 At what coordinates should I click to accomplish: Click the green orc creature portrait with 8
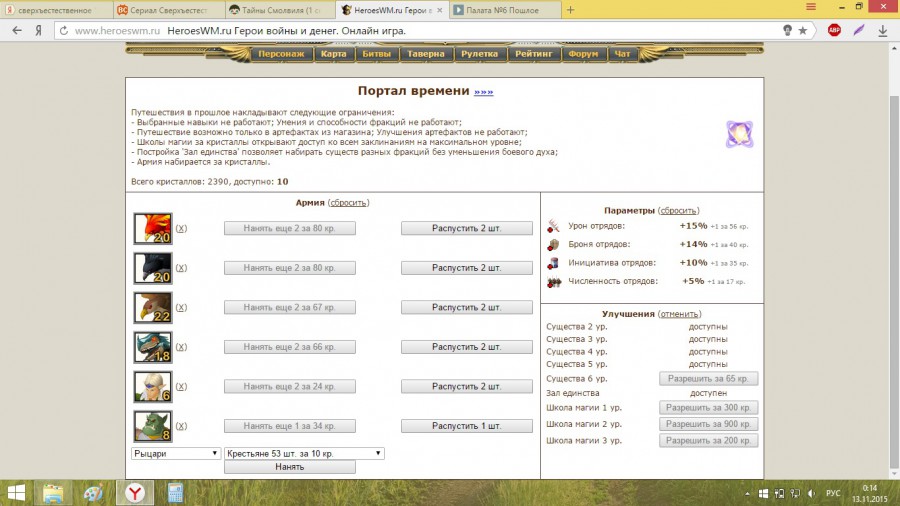(x=153, y=426)
